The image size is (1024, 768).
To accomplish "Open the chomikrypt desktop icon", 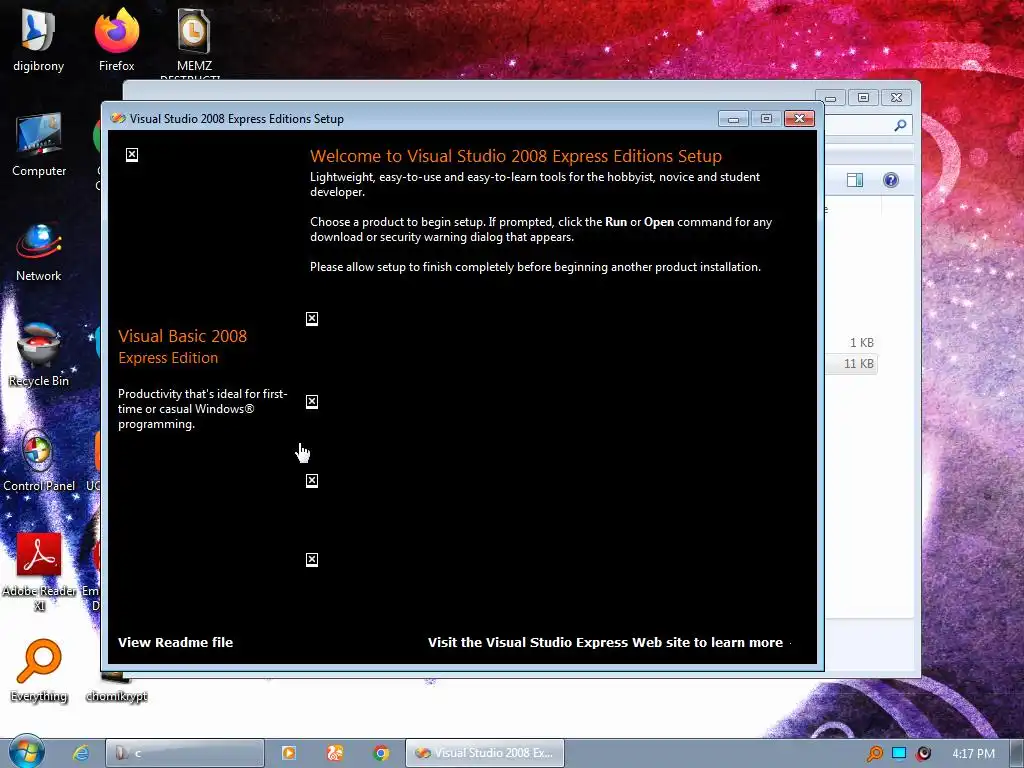I will [116, 689].
